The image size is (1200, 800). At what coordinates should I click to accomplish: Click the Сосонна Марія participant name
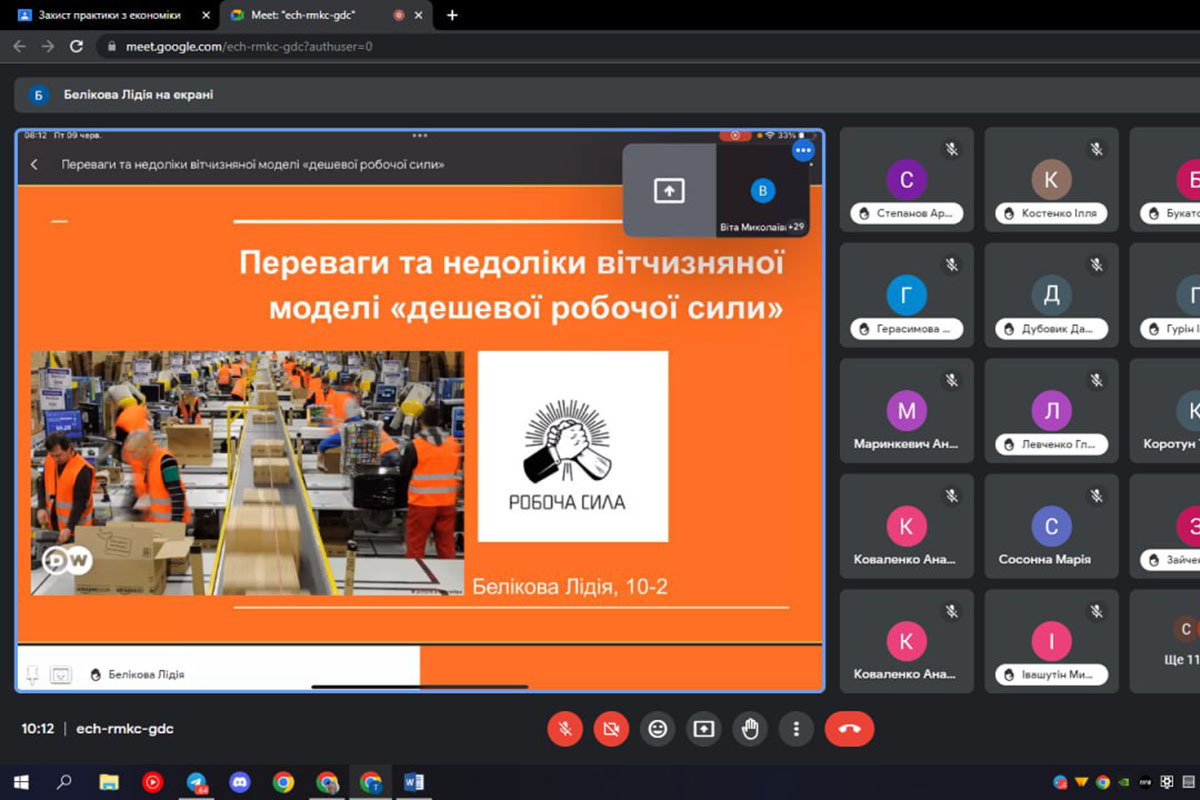pyautogui.click(x=1044, y=560)
